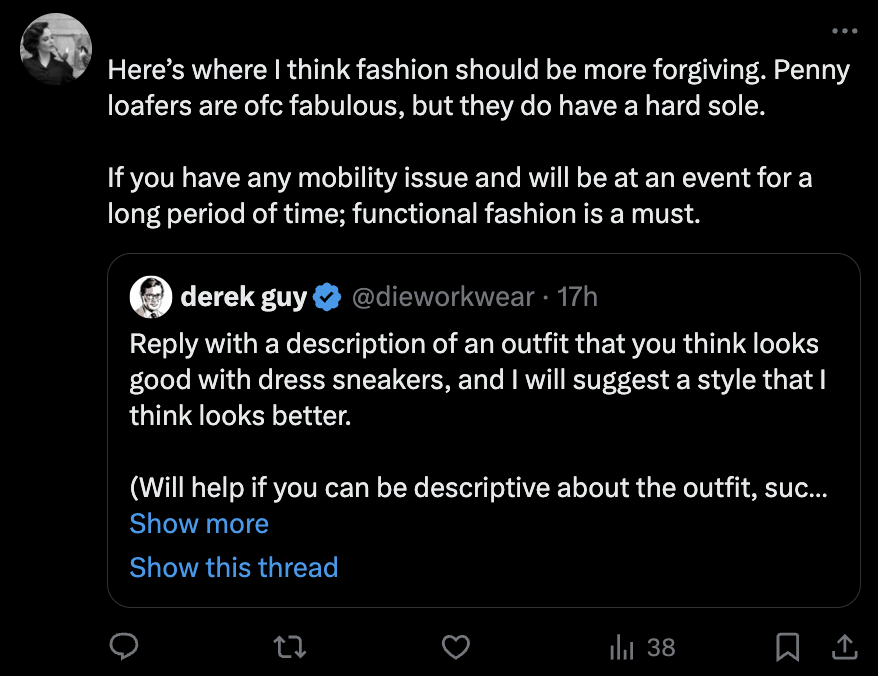Viewport: 878px width, 676px height.
Task: Repost this tweet using the retweet icon
Action: pos(289,647)
